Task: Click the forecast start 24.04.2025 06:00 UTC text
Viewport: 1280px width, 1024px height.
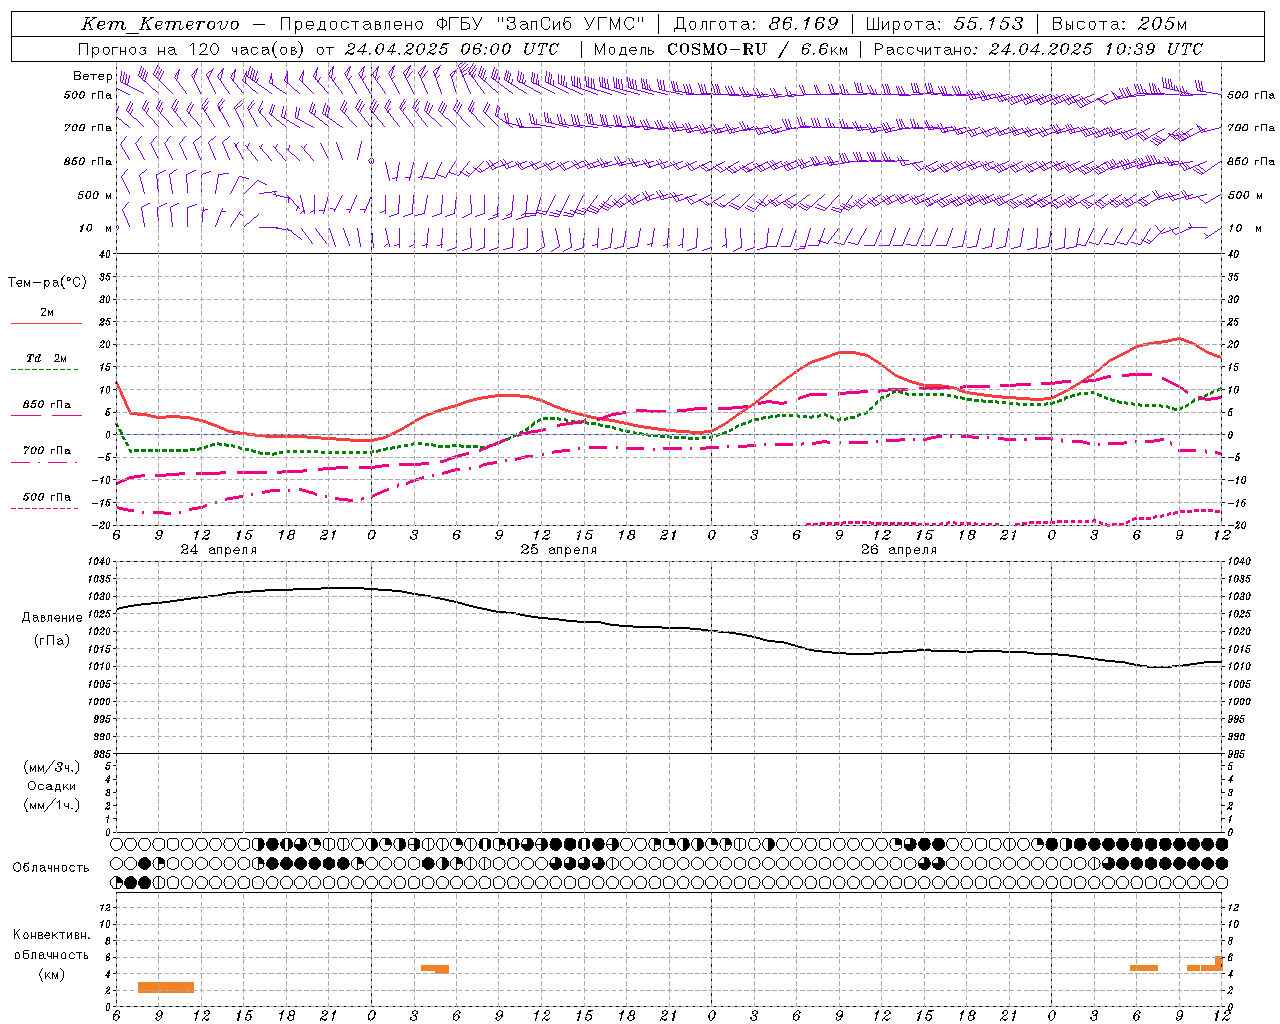Action: 452,48
